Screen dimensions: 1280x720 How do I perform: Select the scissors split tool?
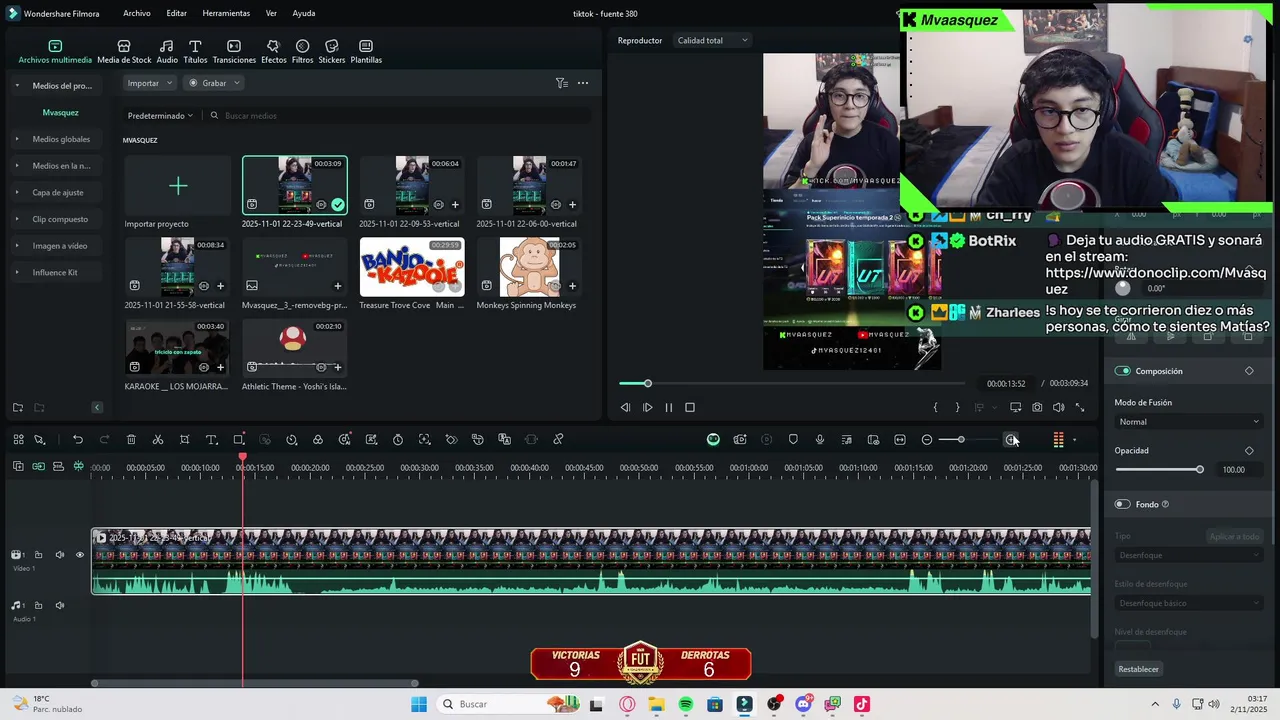(x=158, y=440)
